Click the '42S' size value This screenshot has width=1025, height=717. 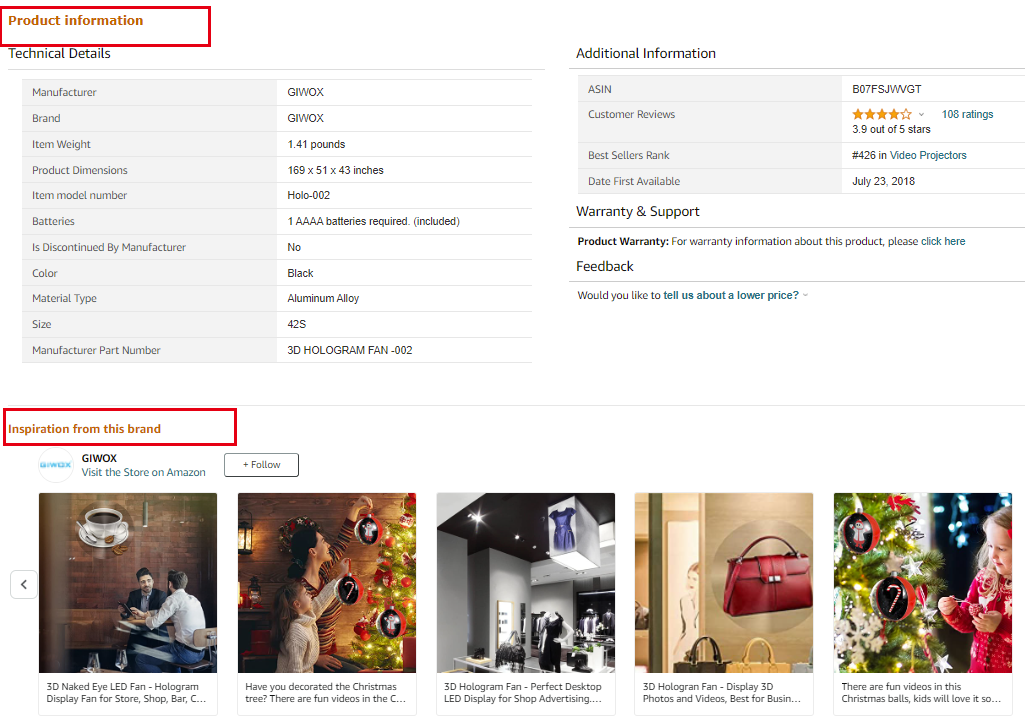(297, 324)
